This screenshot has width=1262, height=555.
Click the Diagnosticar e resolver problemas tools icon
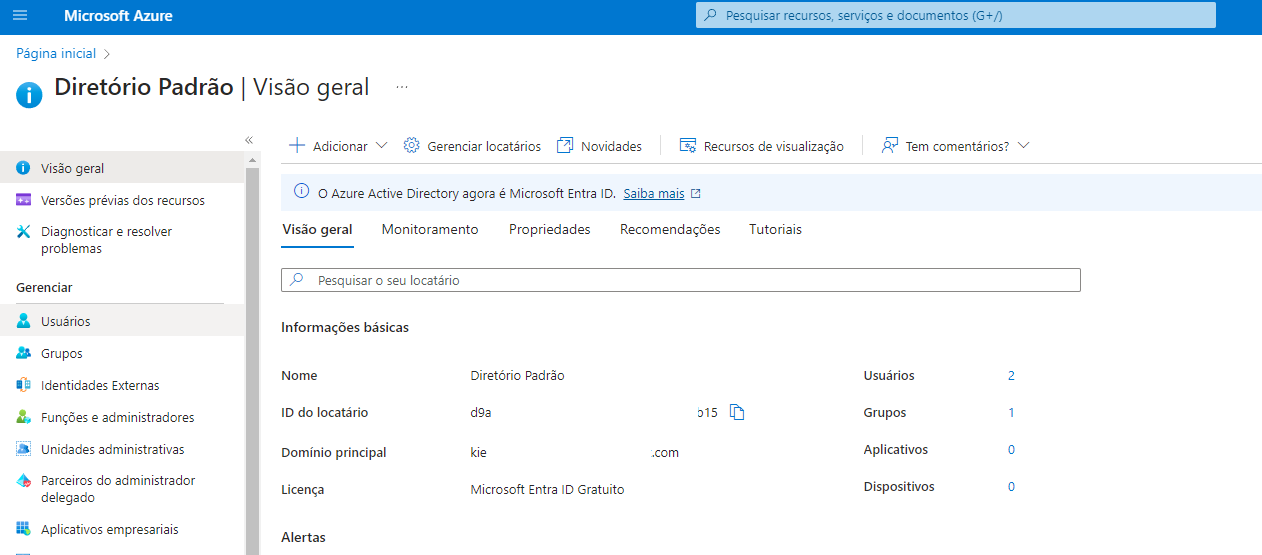23,232
